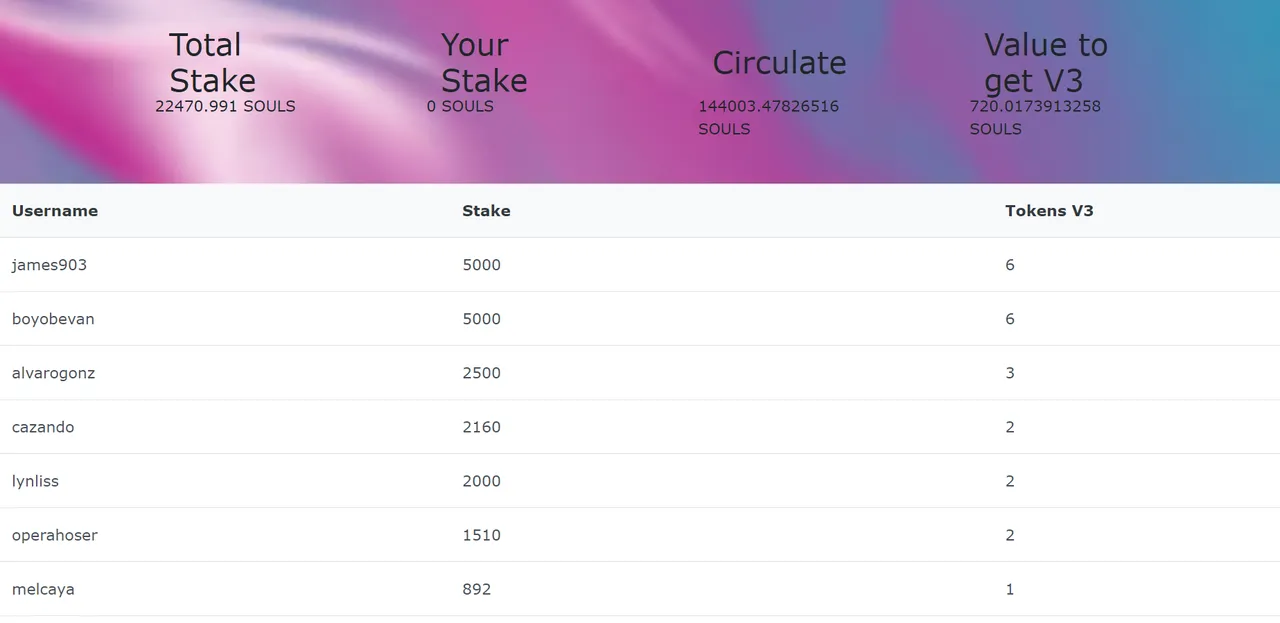Viewport: 1280px width, 623px height.
Task: Click the Your Stake heading
Action: coord(484,63)
